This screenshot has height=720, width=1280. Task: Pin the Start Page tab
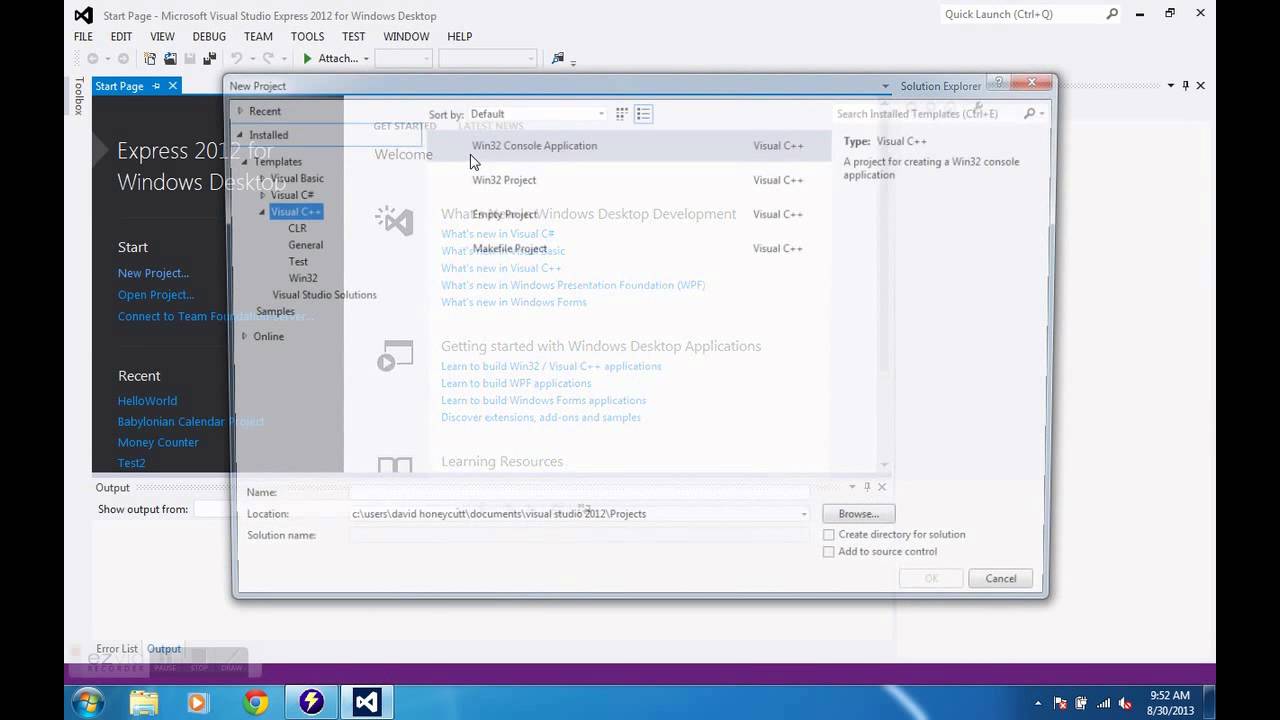click(x=156, y=86)
